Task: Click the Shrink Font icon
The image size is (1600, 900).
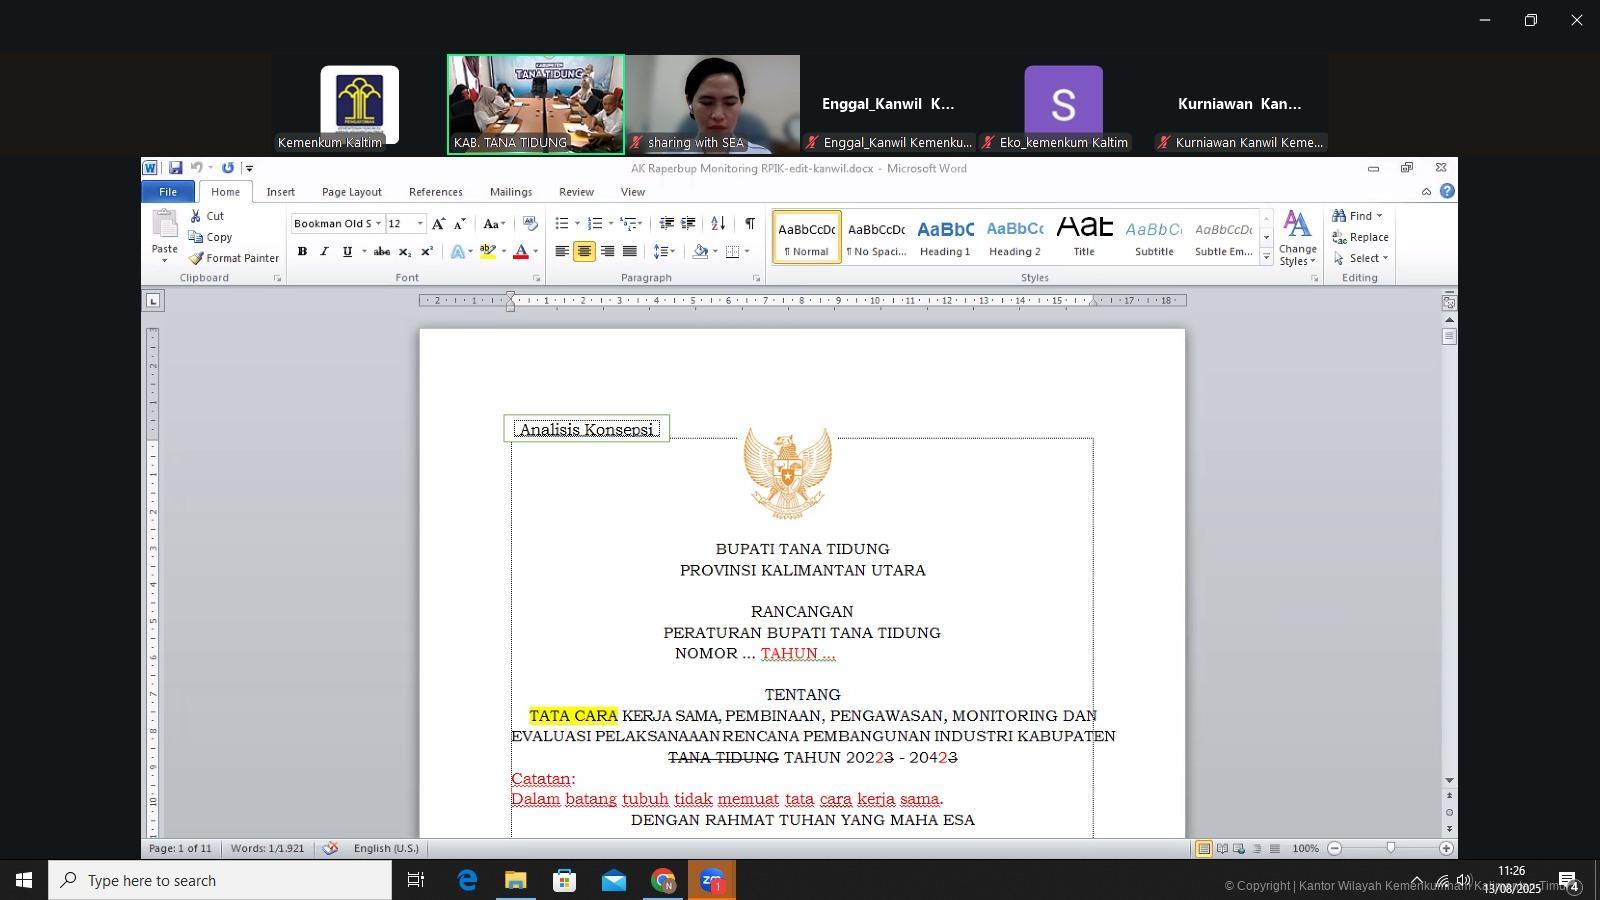Action: [x=460, y=224]
